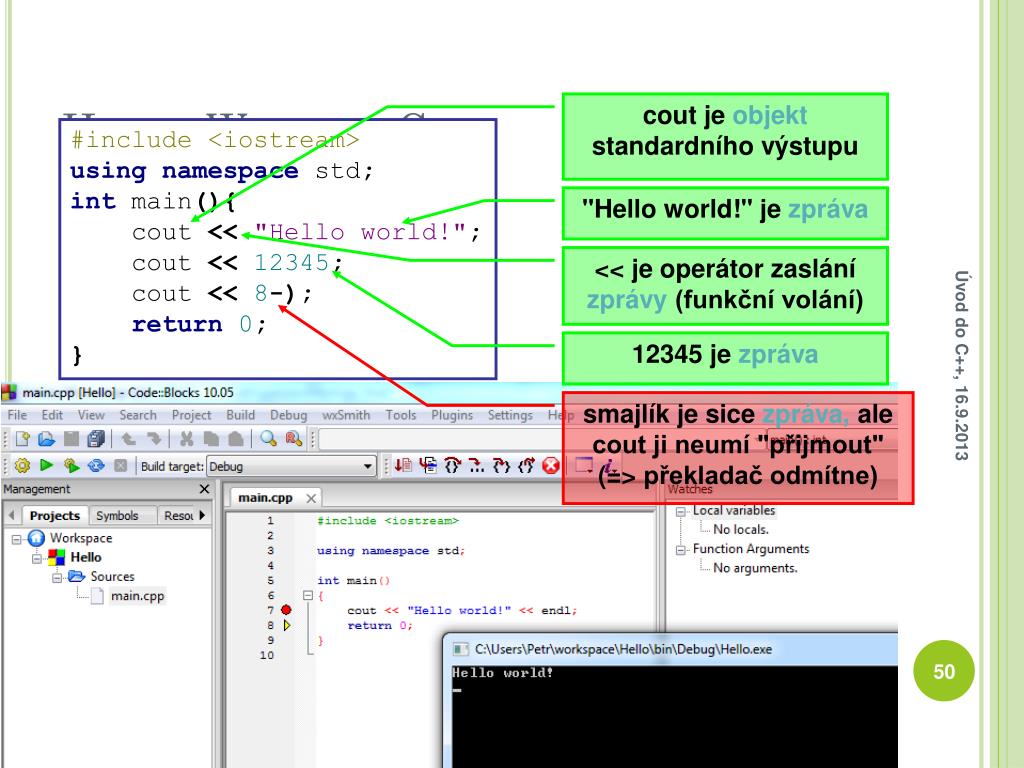Run the program with green arrow
Screen dimensions: 1024x768
pos(47,466)
